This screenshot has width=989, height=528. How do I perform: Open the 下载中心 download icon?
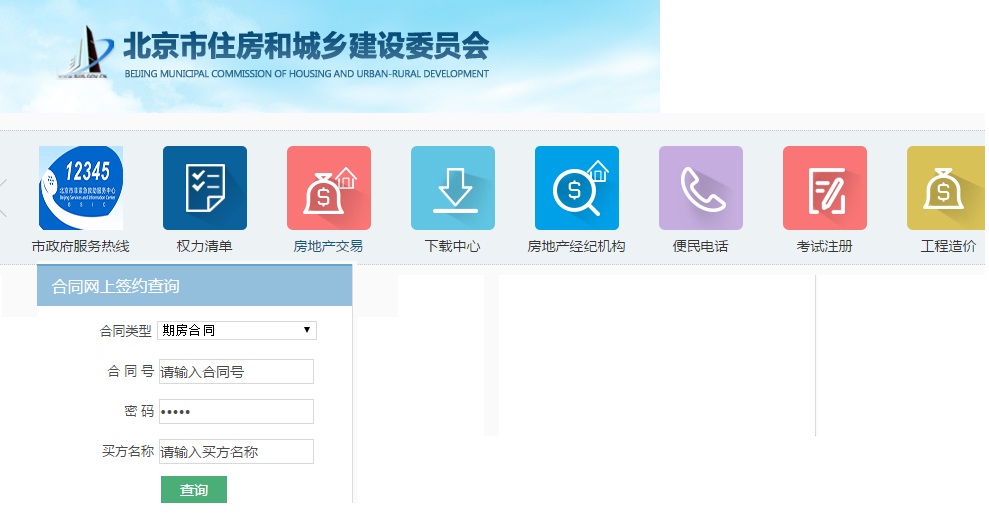coord(453,188)
